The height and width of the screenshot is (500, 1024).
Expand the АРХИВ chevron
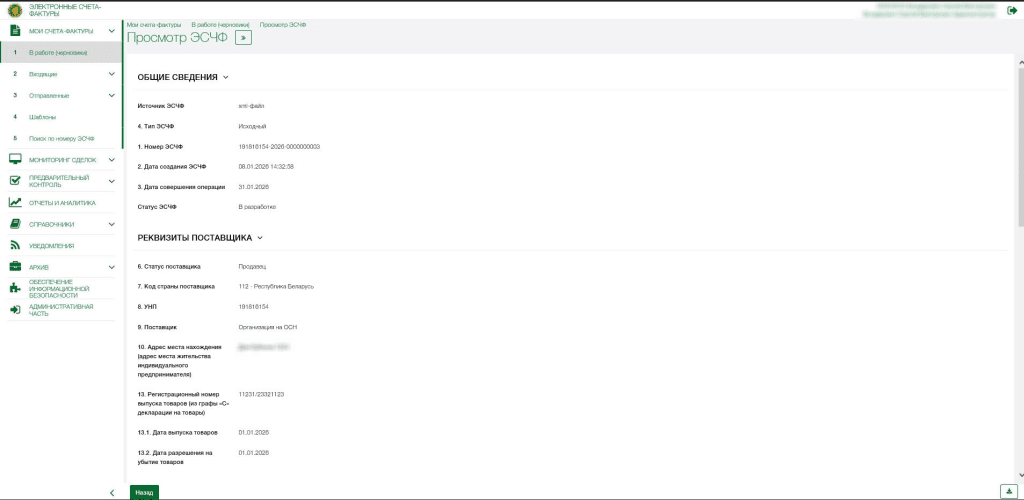click(x=112, y=267)
